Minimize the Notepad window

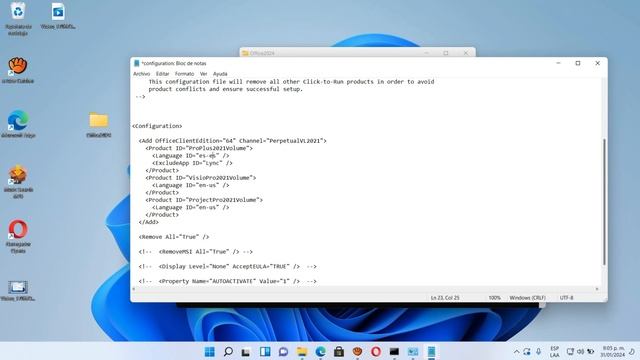click(x=558, y=63)
